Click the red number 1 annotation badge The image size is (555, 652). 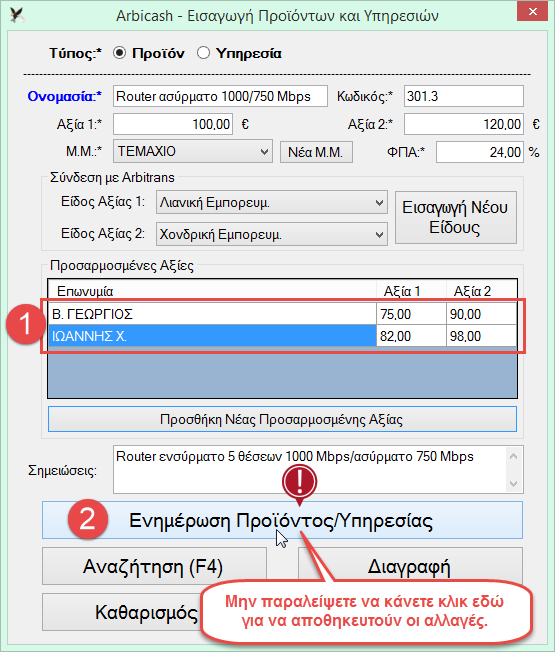tap(26, 324)
